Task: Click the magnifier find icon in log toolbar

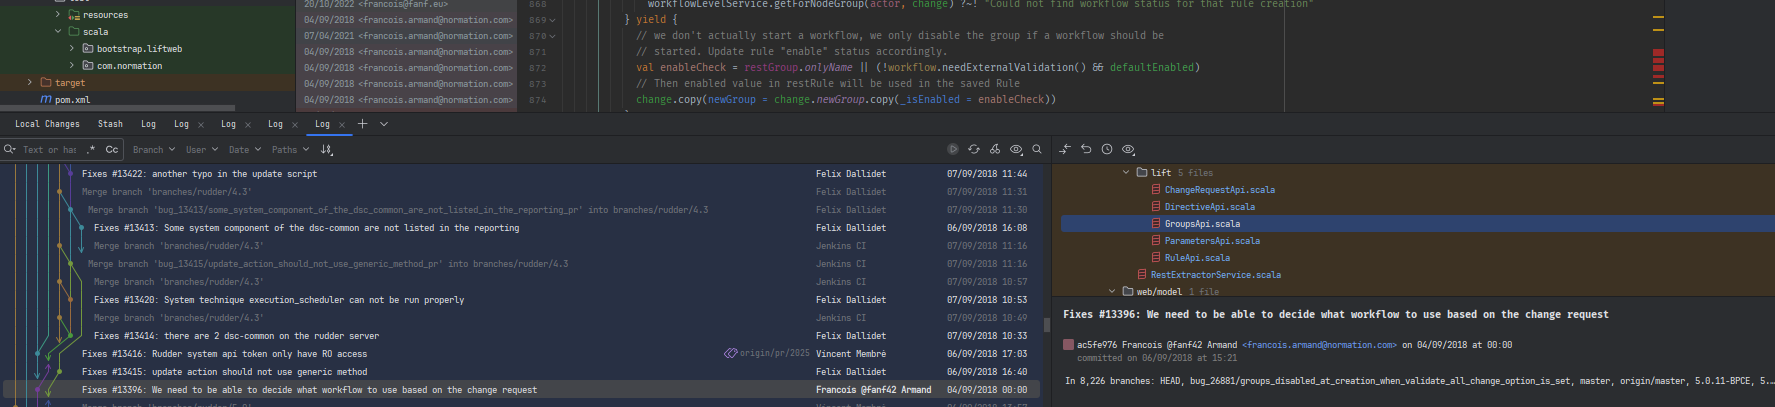Action: point(1037,149)
